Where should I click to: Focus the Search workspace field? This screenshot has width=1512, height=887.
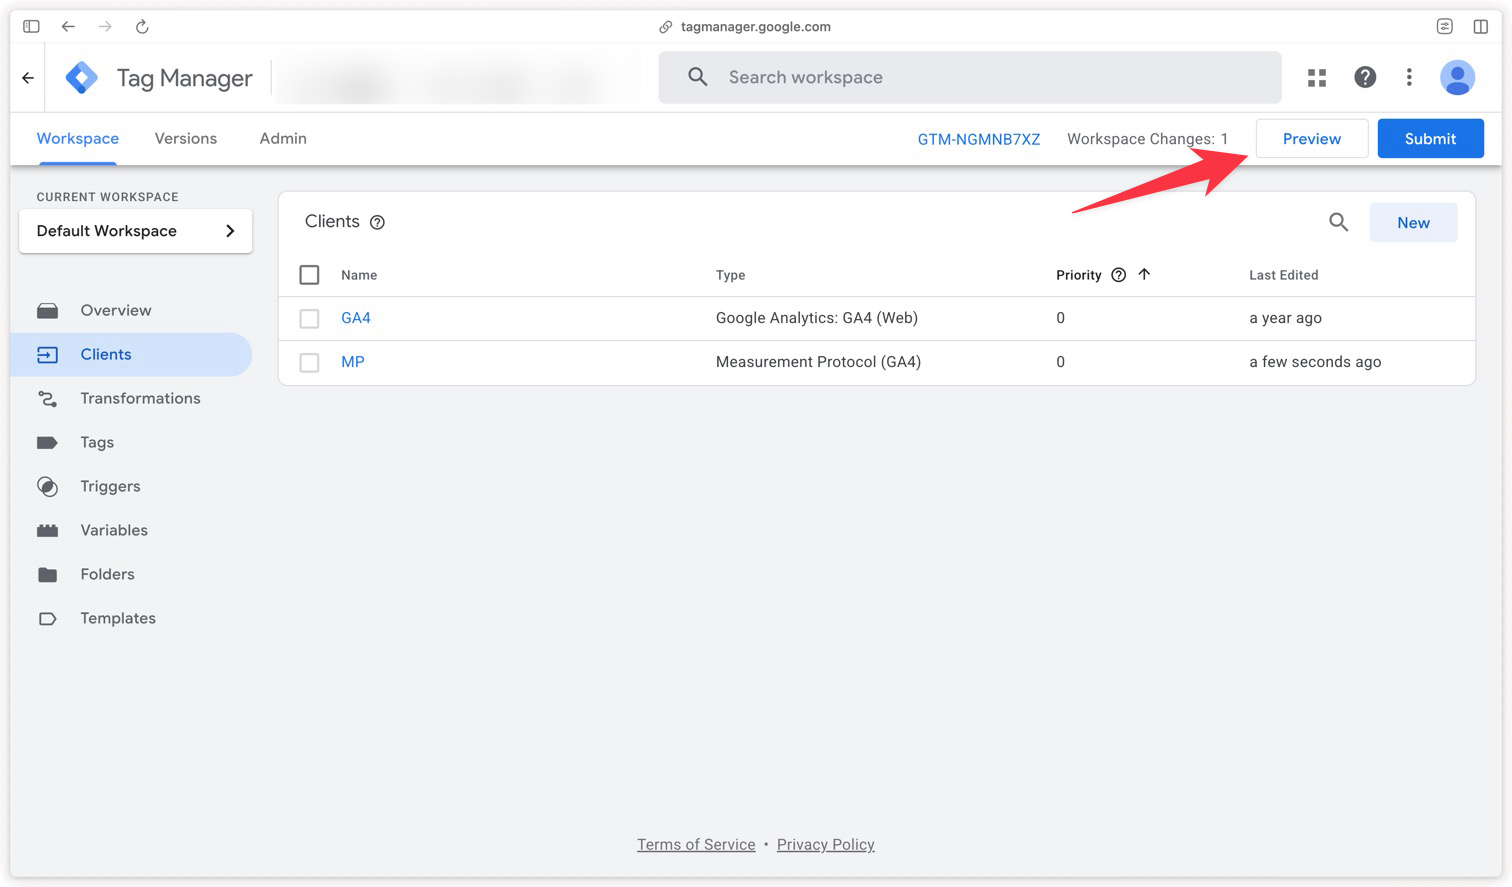coord(970,77)
